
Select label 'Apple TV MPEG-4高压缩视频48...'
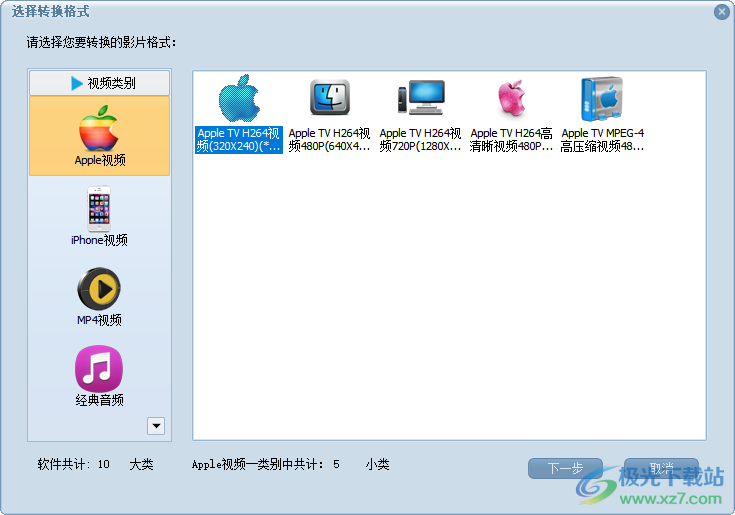pyautogui.click(x=602, y=140)
